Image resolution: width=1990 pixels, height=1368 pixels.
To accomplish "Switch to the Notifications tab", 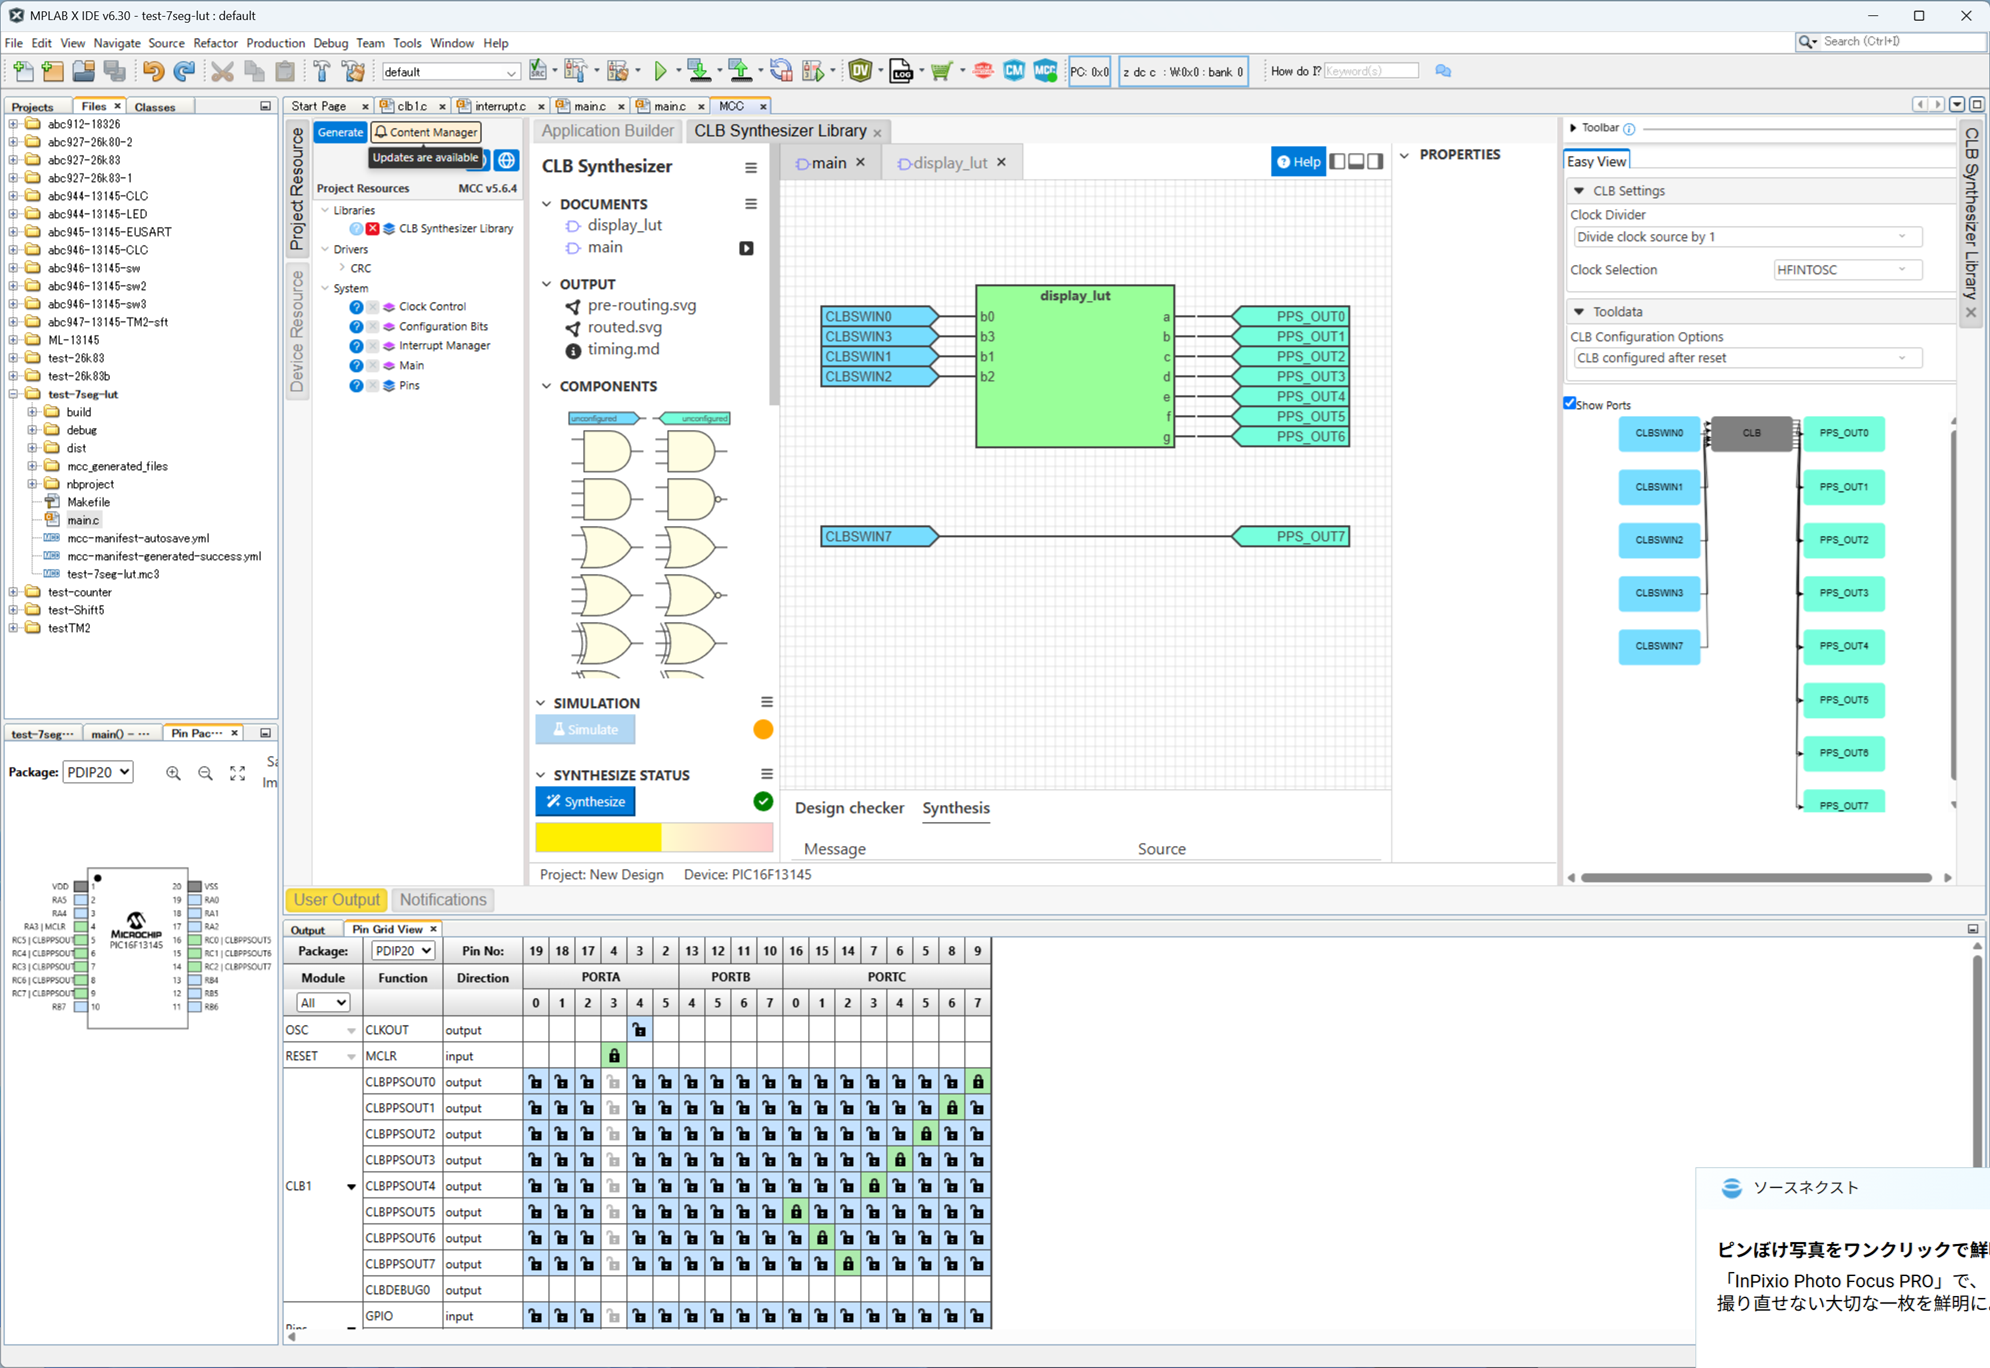I will pyautogui.click(x=443, y=900).
